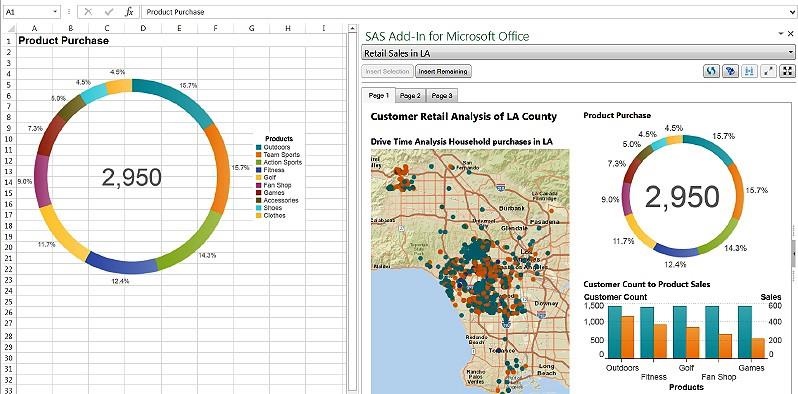Select row header 2

[x=8, y=52]
